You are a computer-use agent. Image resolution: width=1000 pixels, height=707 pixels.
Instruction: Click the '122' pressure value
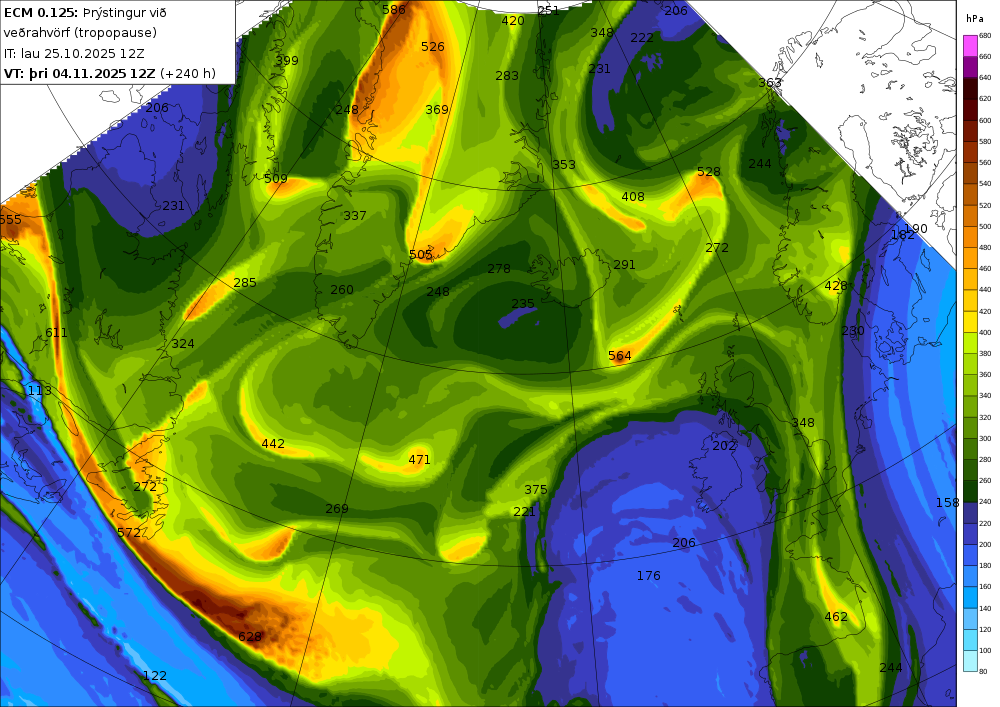pyautogui.click(x=154, y=676)
